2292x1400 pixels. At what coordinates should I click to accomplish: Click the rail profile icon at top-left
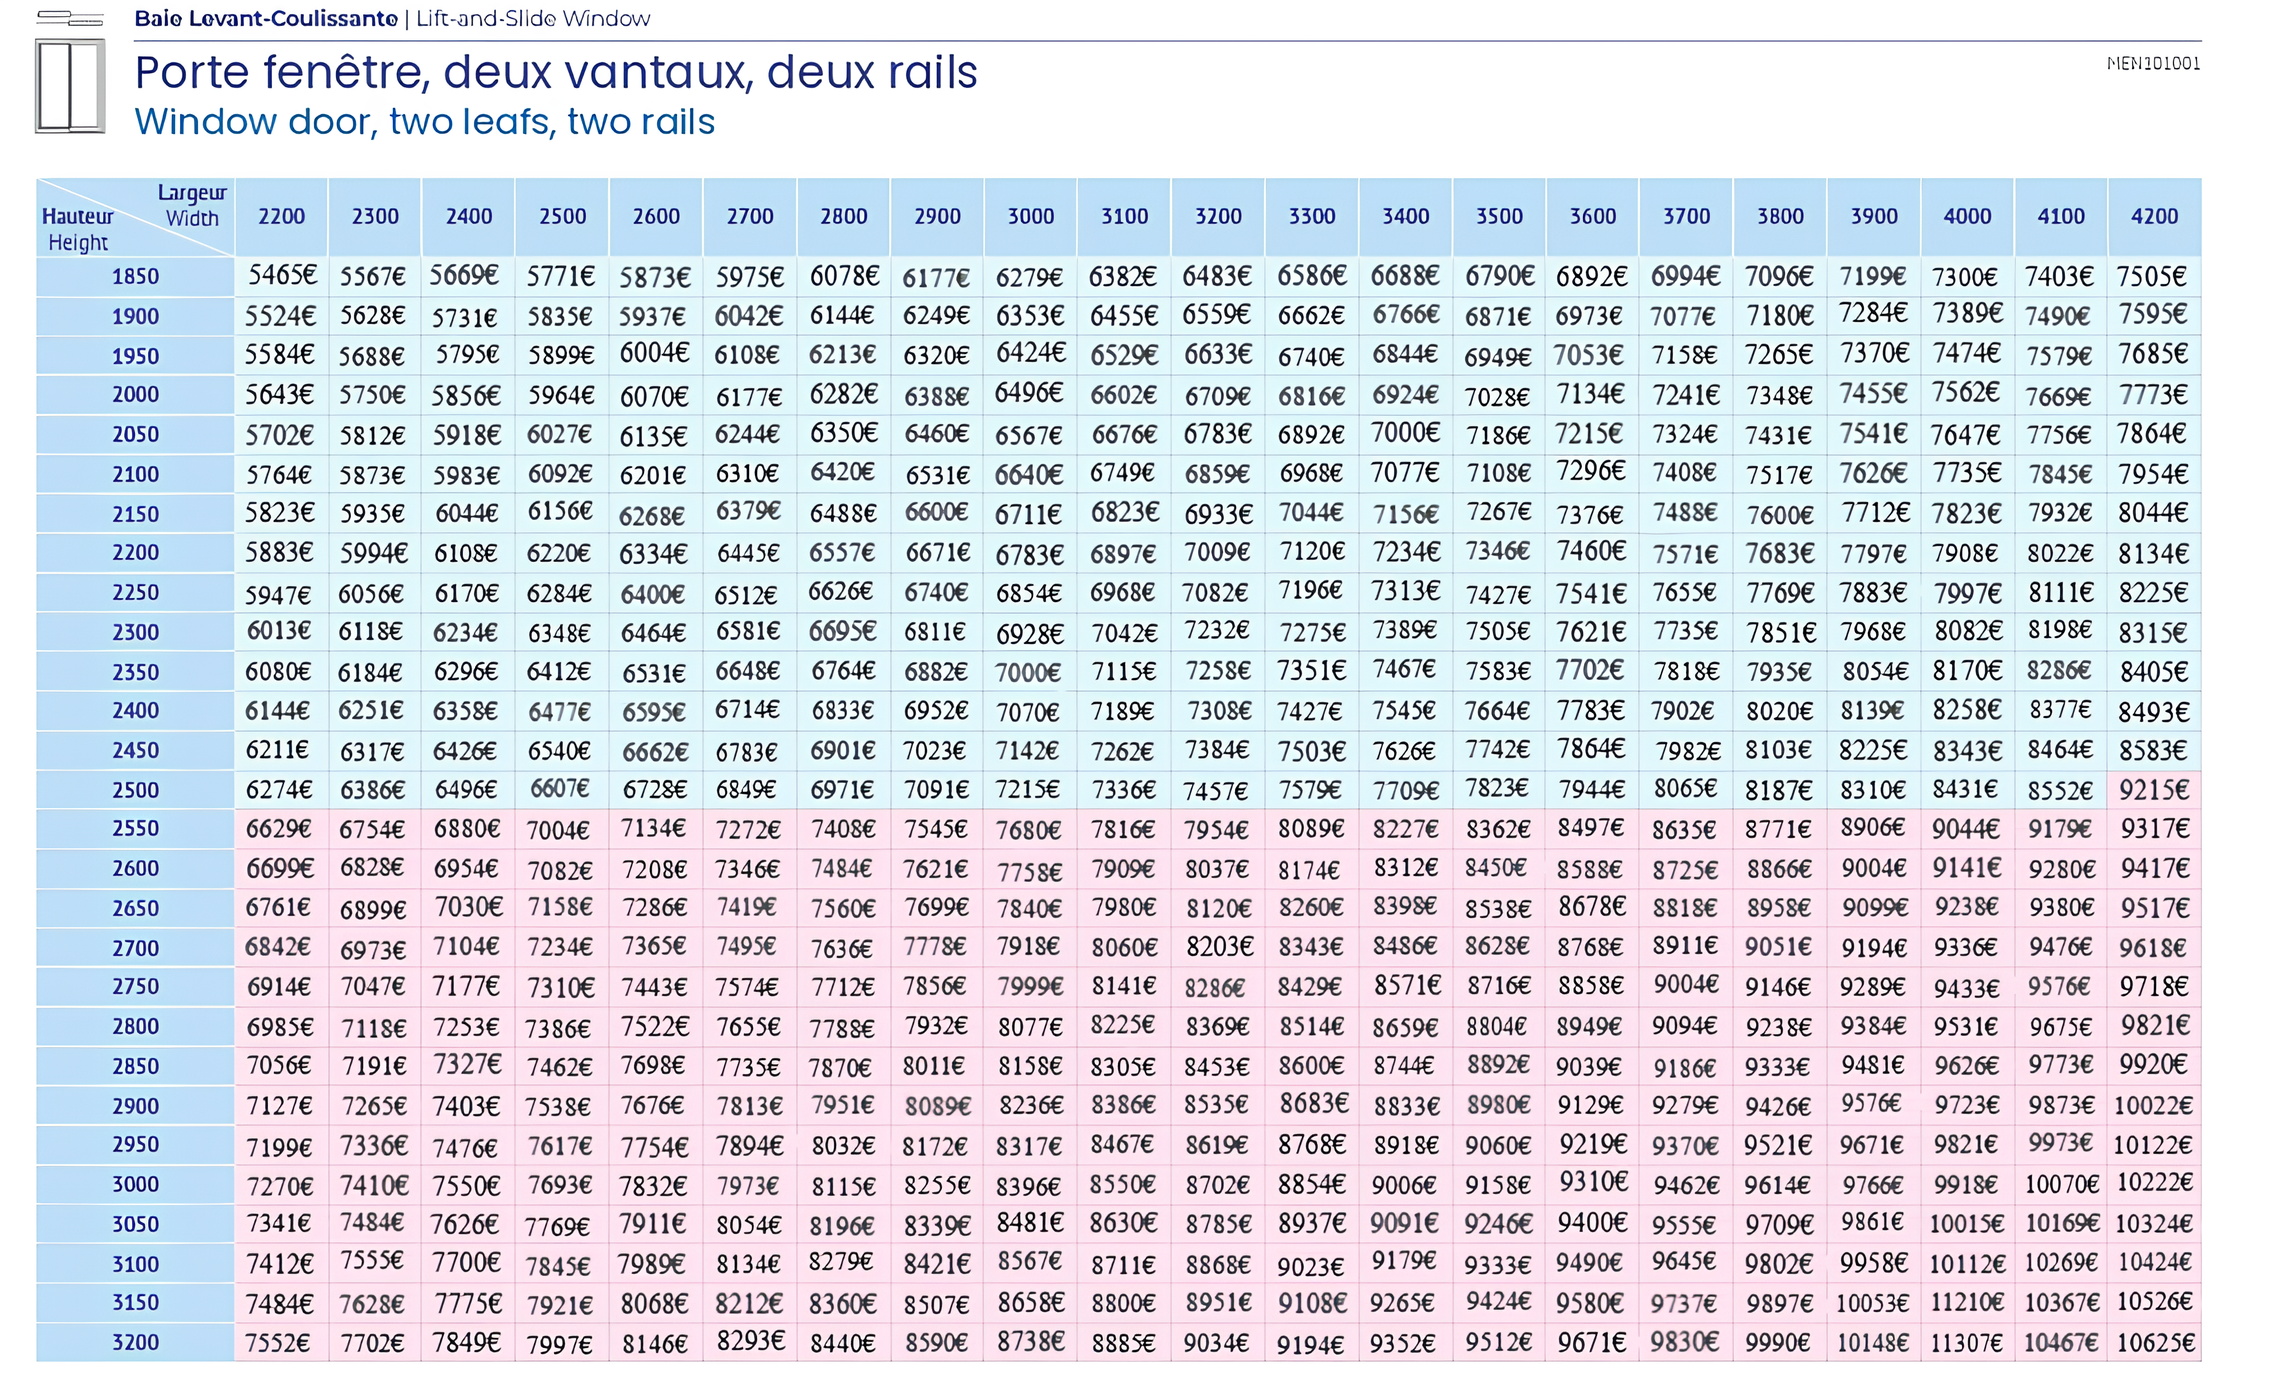70,18
